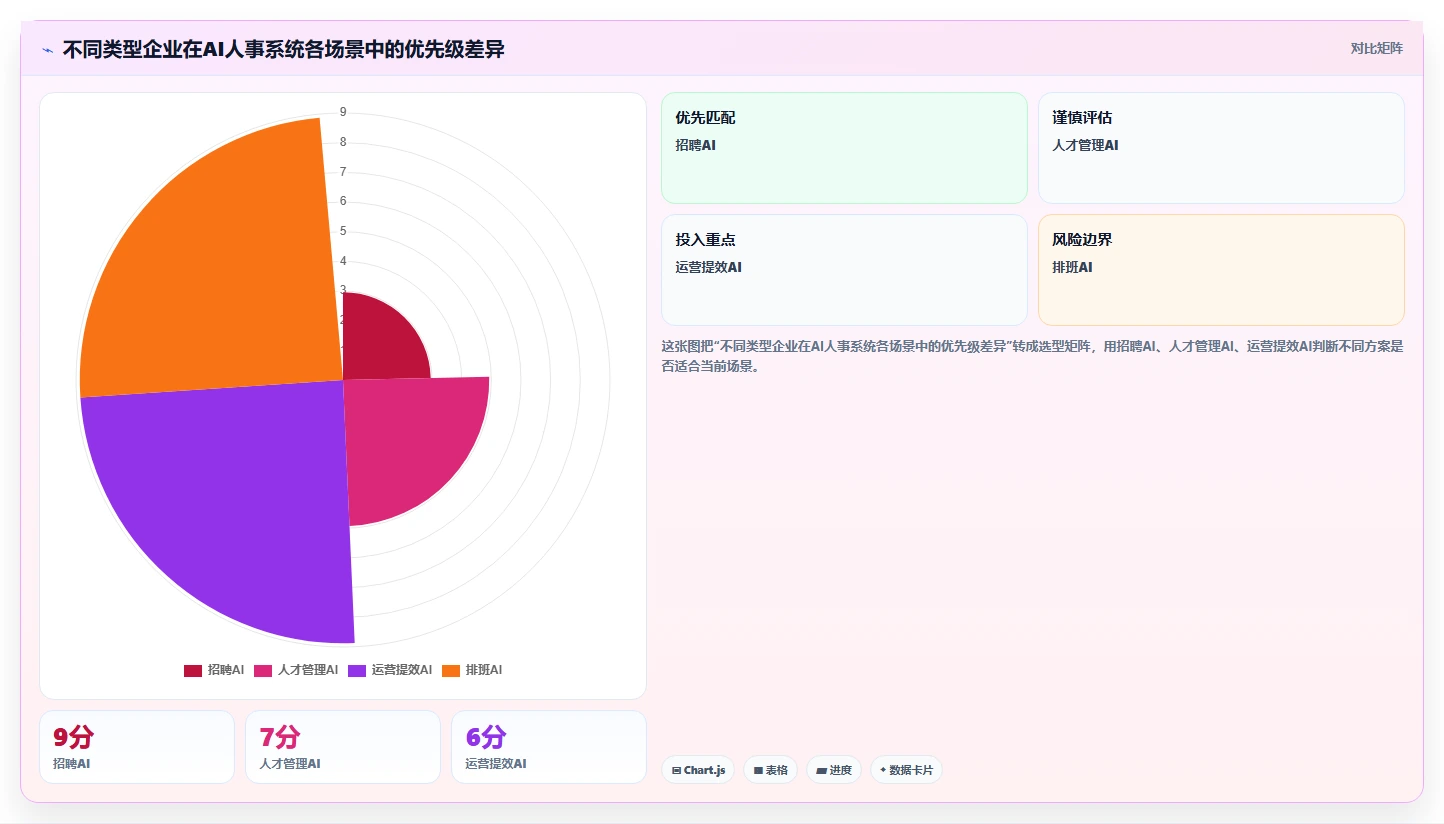
Task: Click the Chart.js tag chip
Action: (698, 770)
